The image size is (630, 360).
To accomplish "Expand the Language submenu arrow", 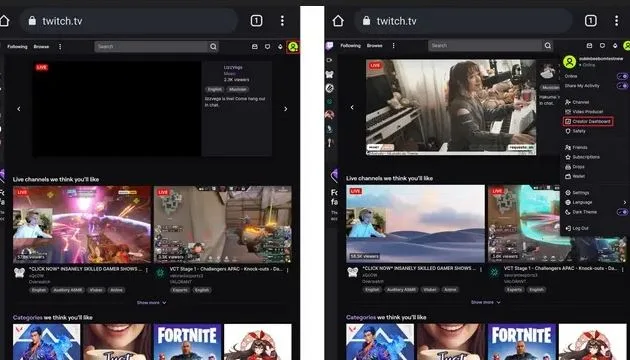I will (x=625, y=202).
